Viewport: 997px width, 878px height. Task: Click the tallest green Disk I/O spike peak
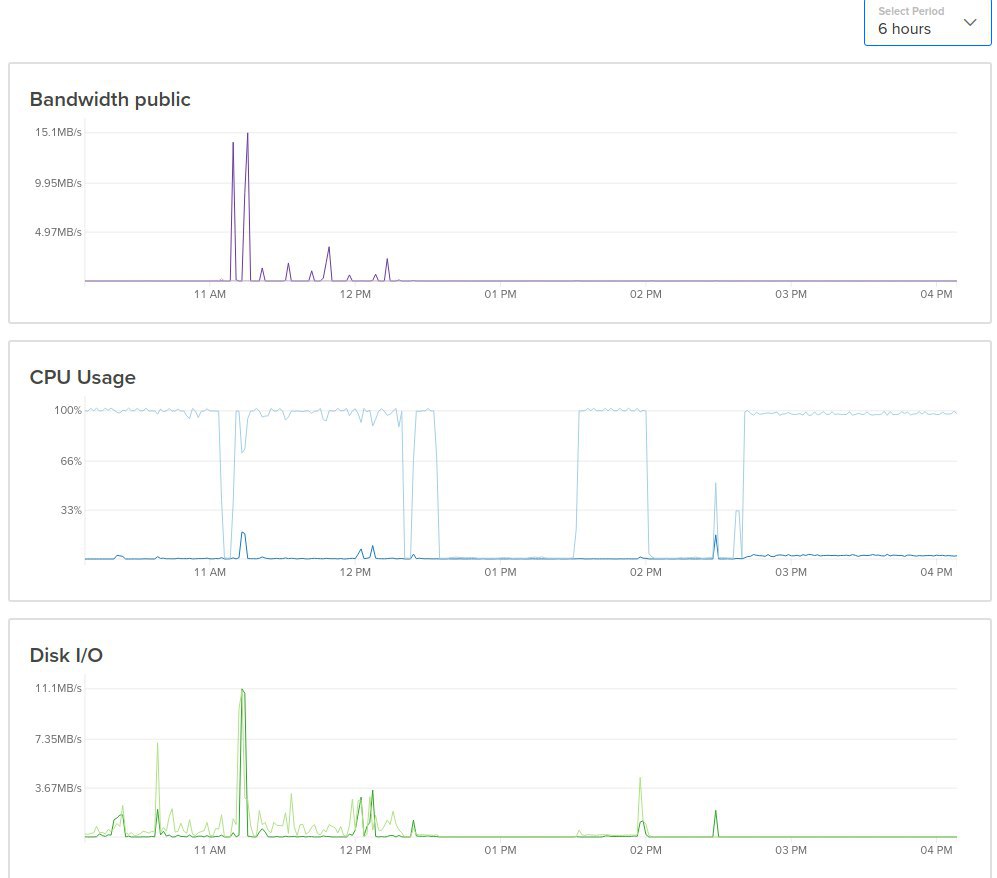pyautogui.click(x=242, y=690)
